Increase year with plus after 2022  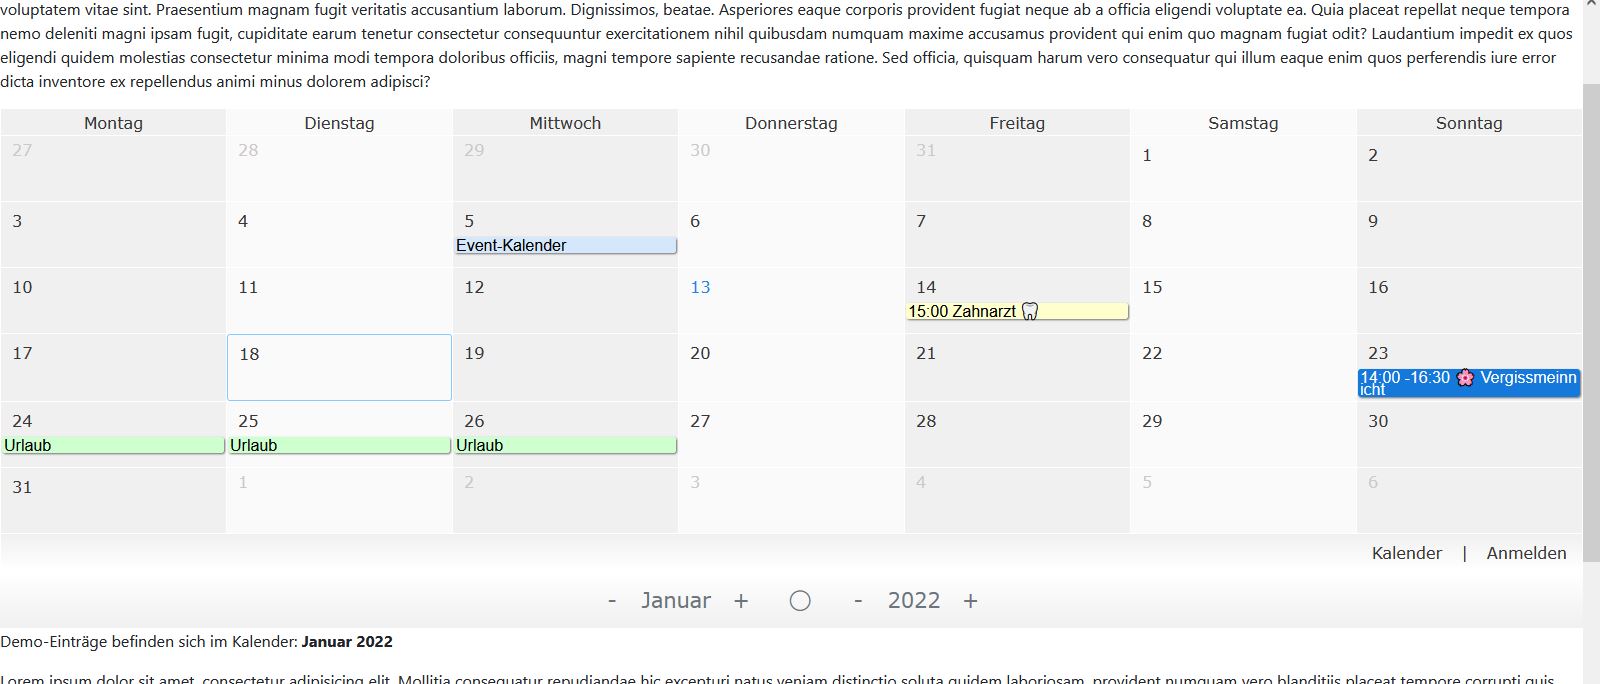point(970,601)
